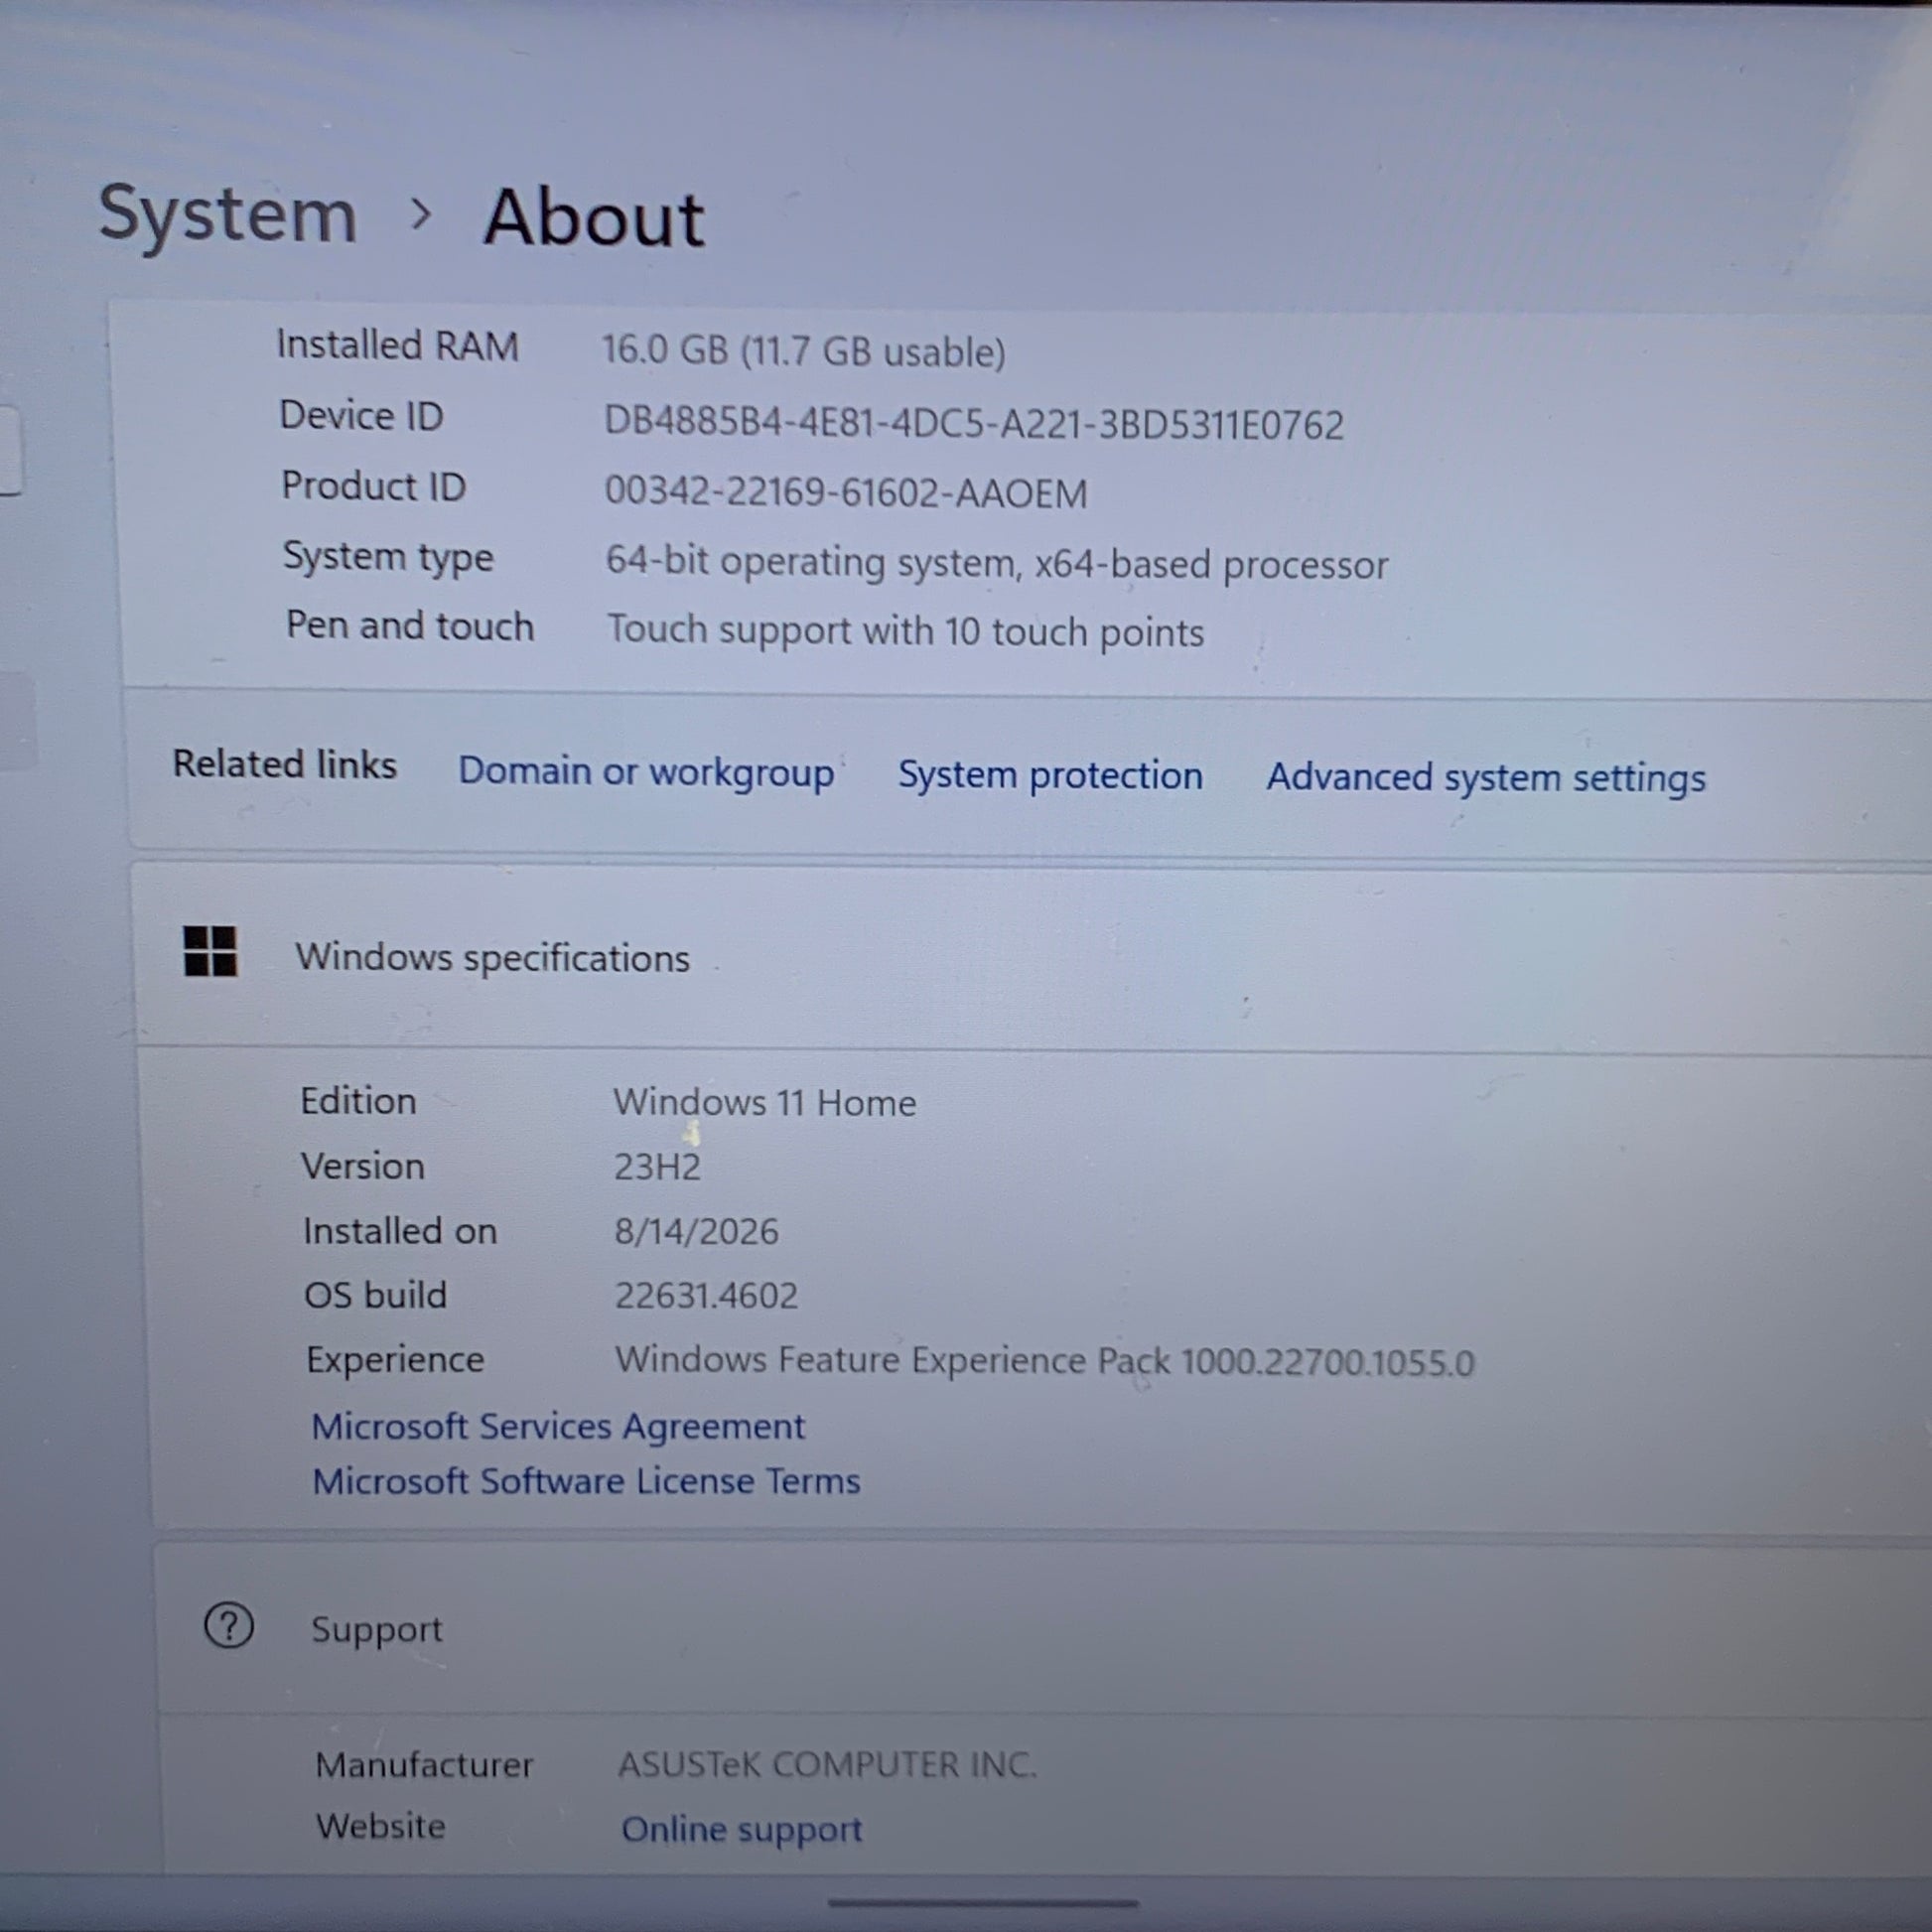This screenshot has height=1932, width=1932.
Task: Open Advanced system settings
Action: click(1486, 777)
